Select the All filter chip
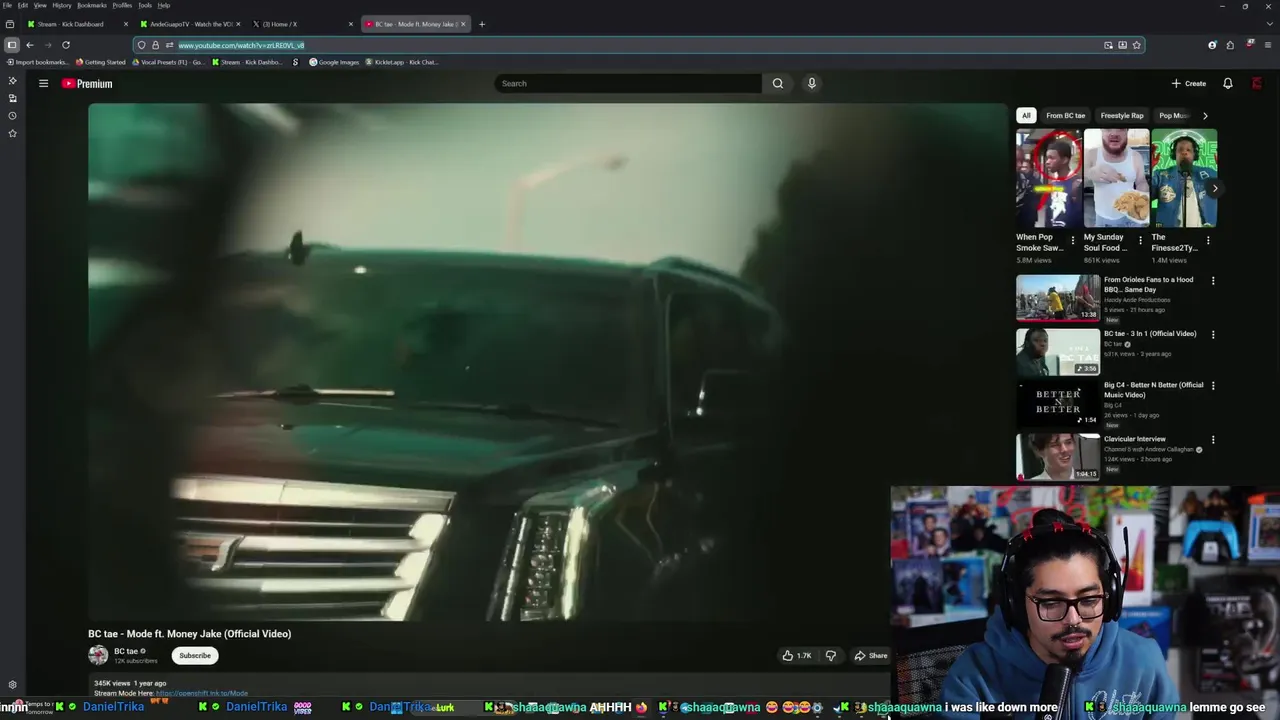The image size is (1280, 720). 1026,115
